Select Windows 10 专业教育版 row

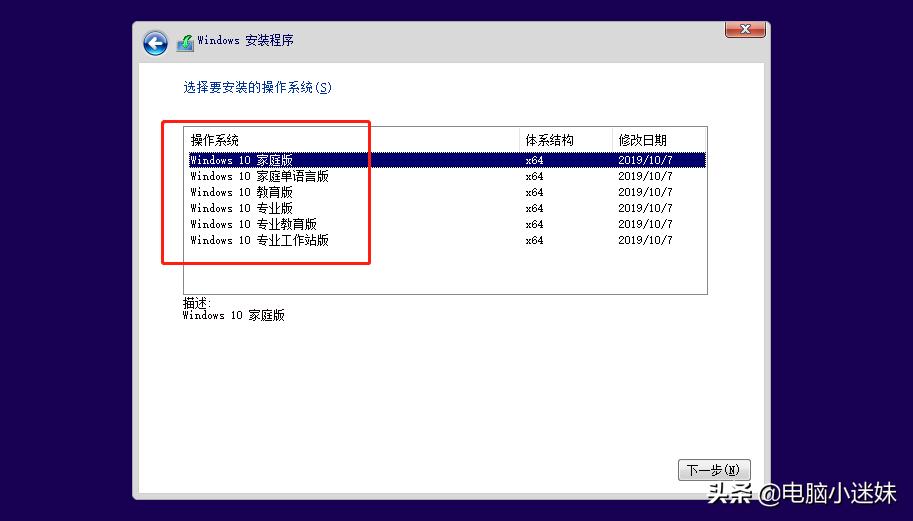point(447,224)
